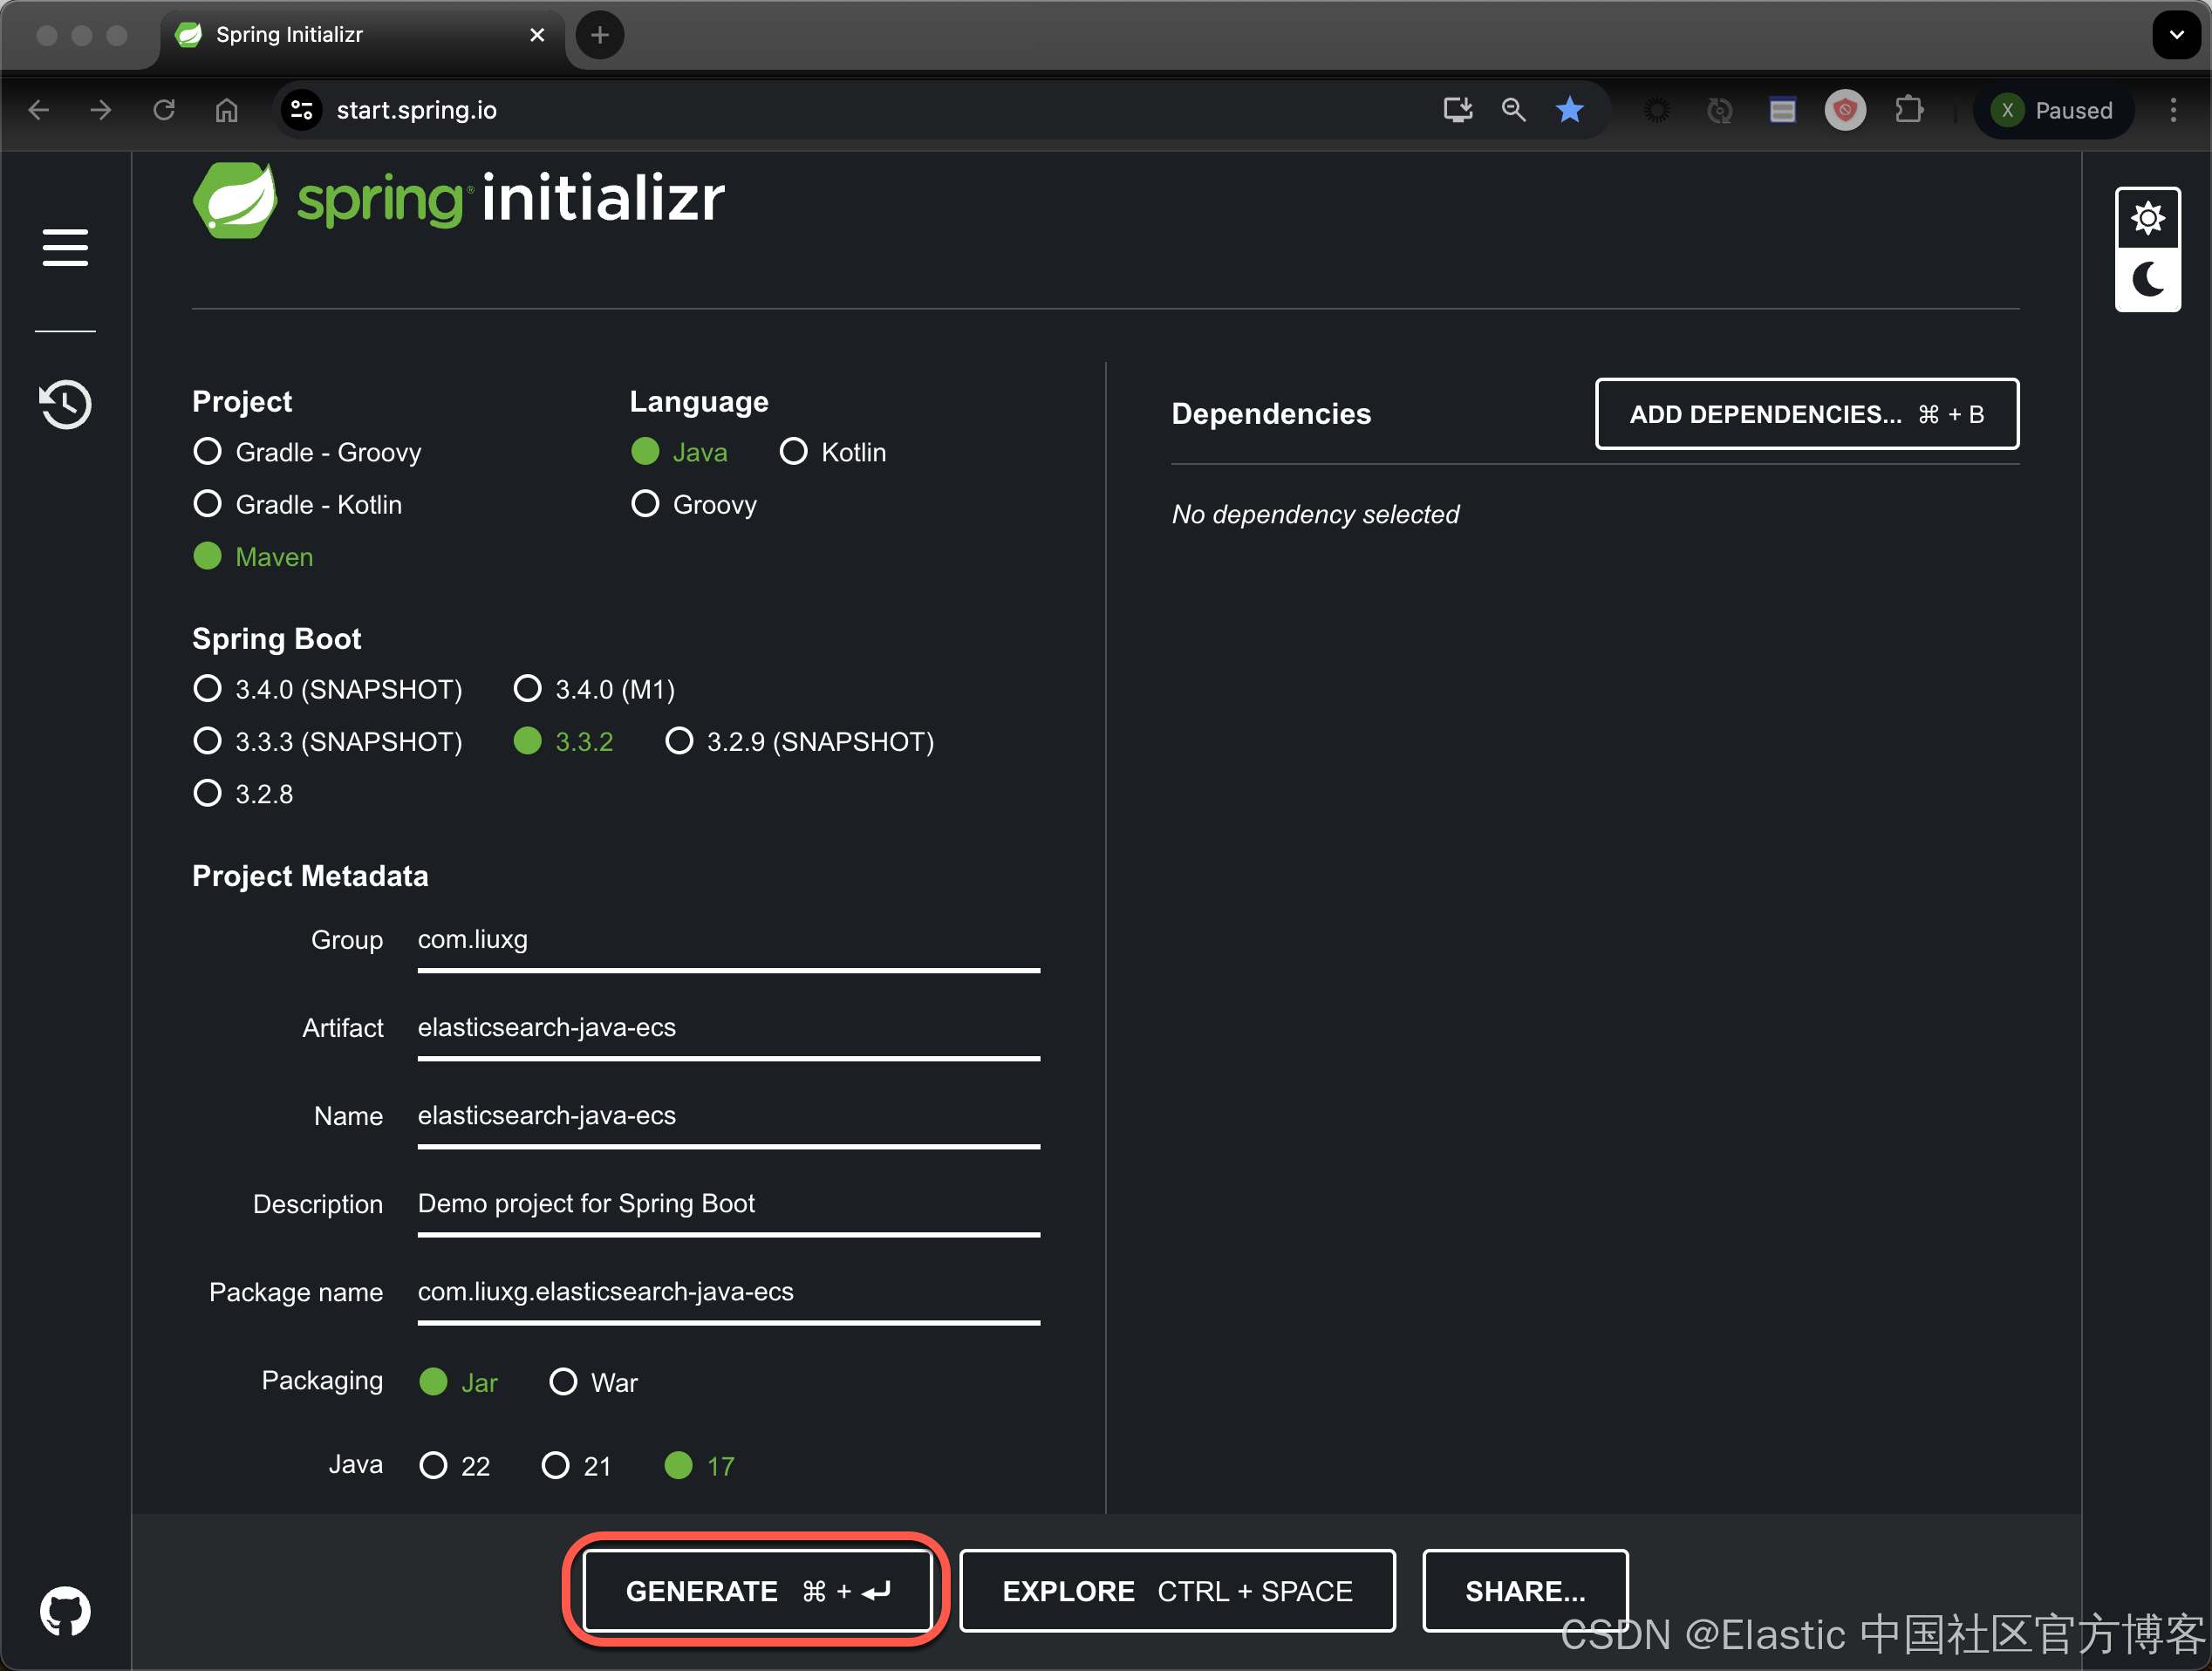Screen dimensions: 2212x1671
Task: Go forward with browser forward arrow
Action: [x=101, y=110]
